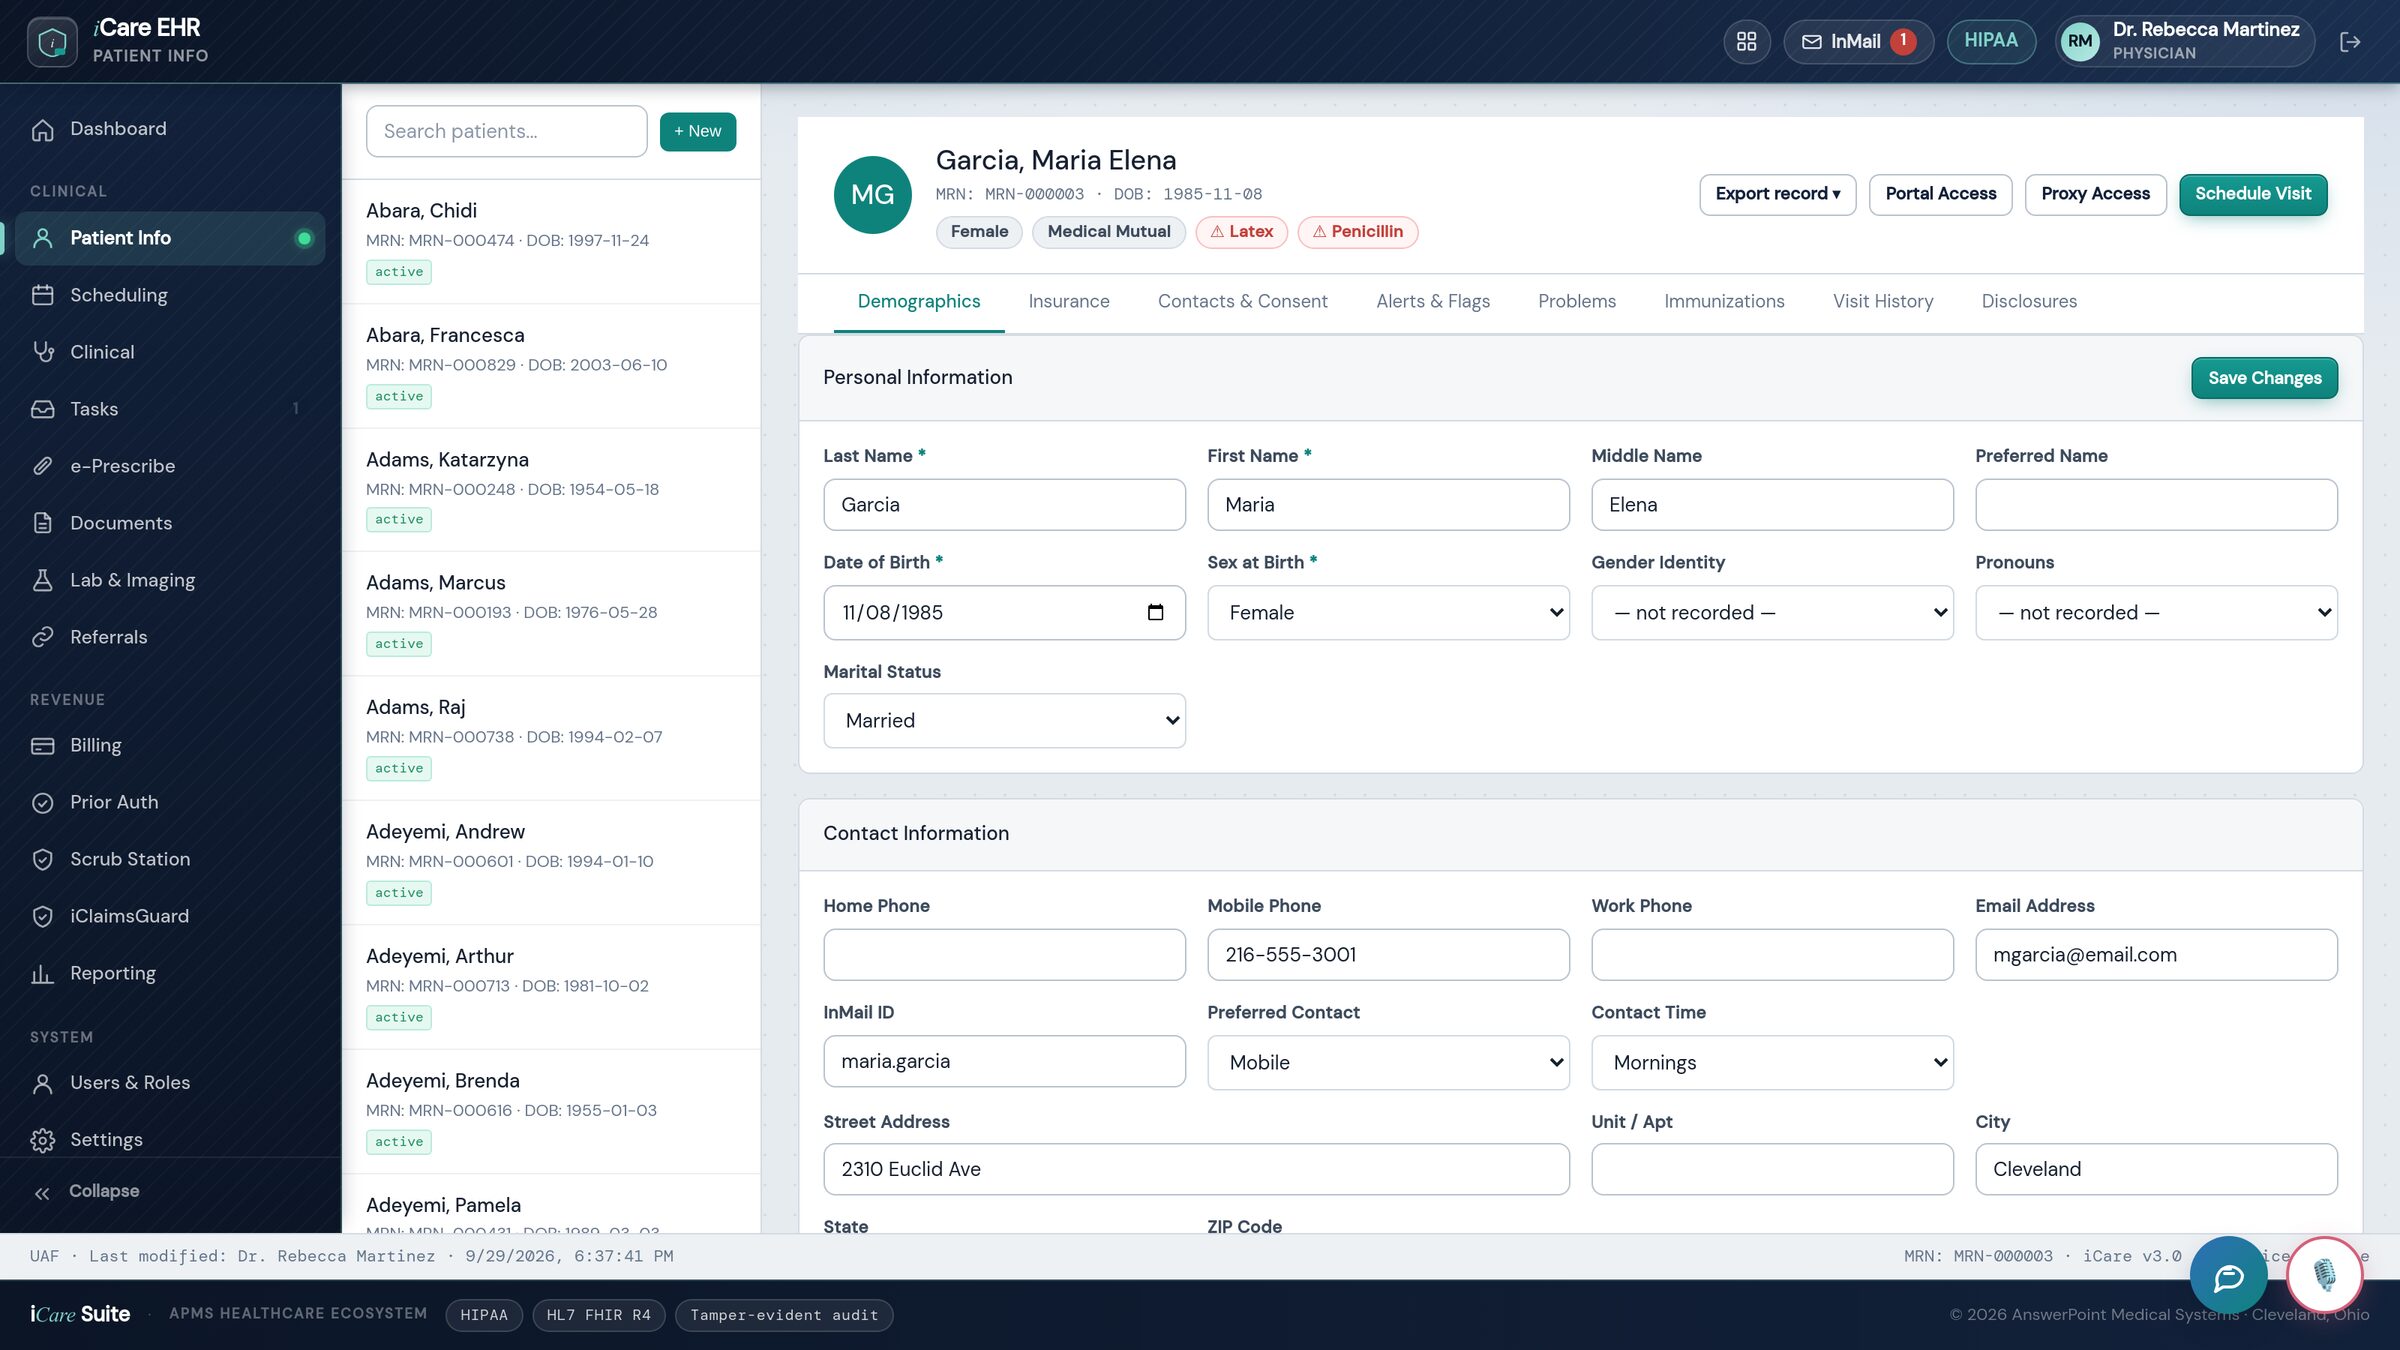Open Reporting in the sidebar
2400x1350 pixels.
pyautogui.click(x=170, y=973)
